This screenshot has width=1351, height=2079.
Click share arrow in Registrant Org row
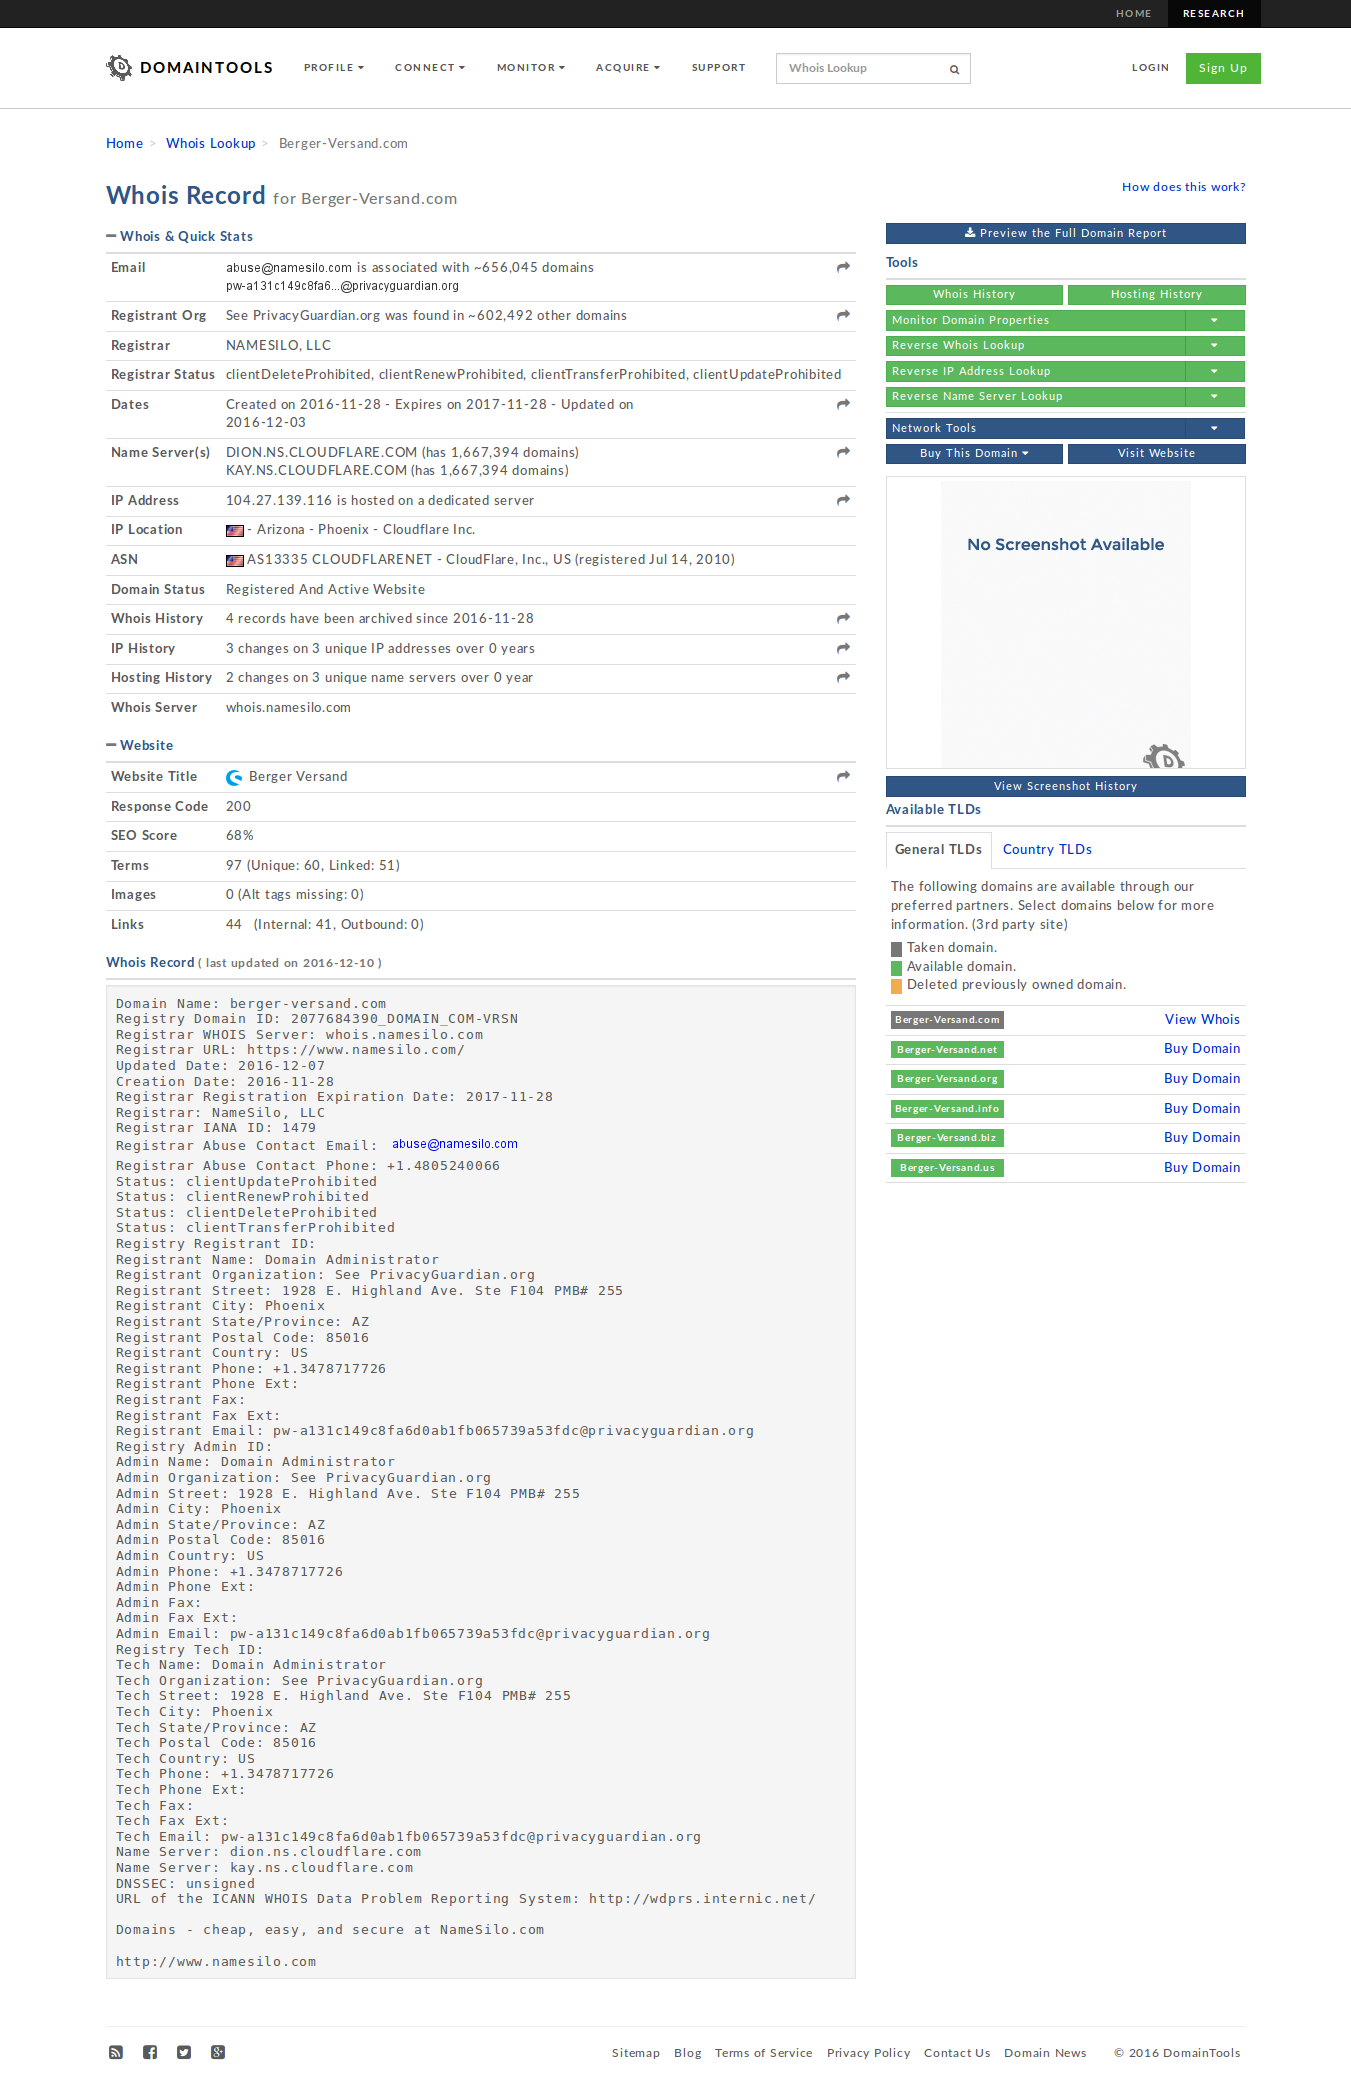click(x=843, y=315)
